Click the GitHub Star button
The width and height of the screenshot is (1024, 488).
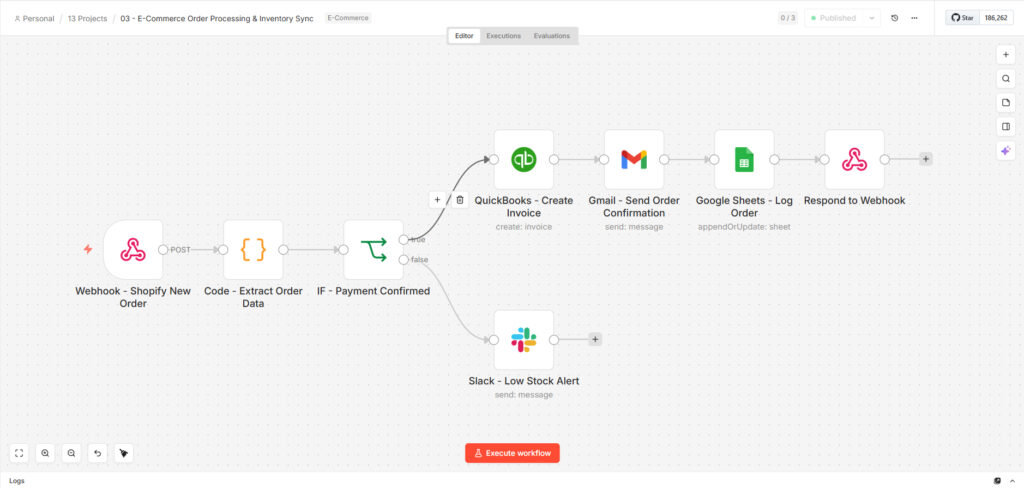click(x=963, y=18)
